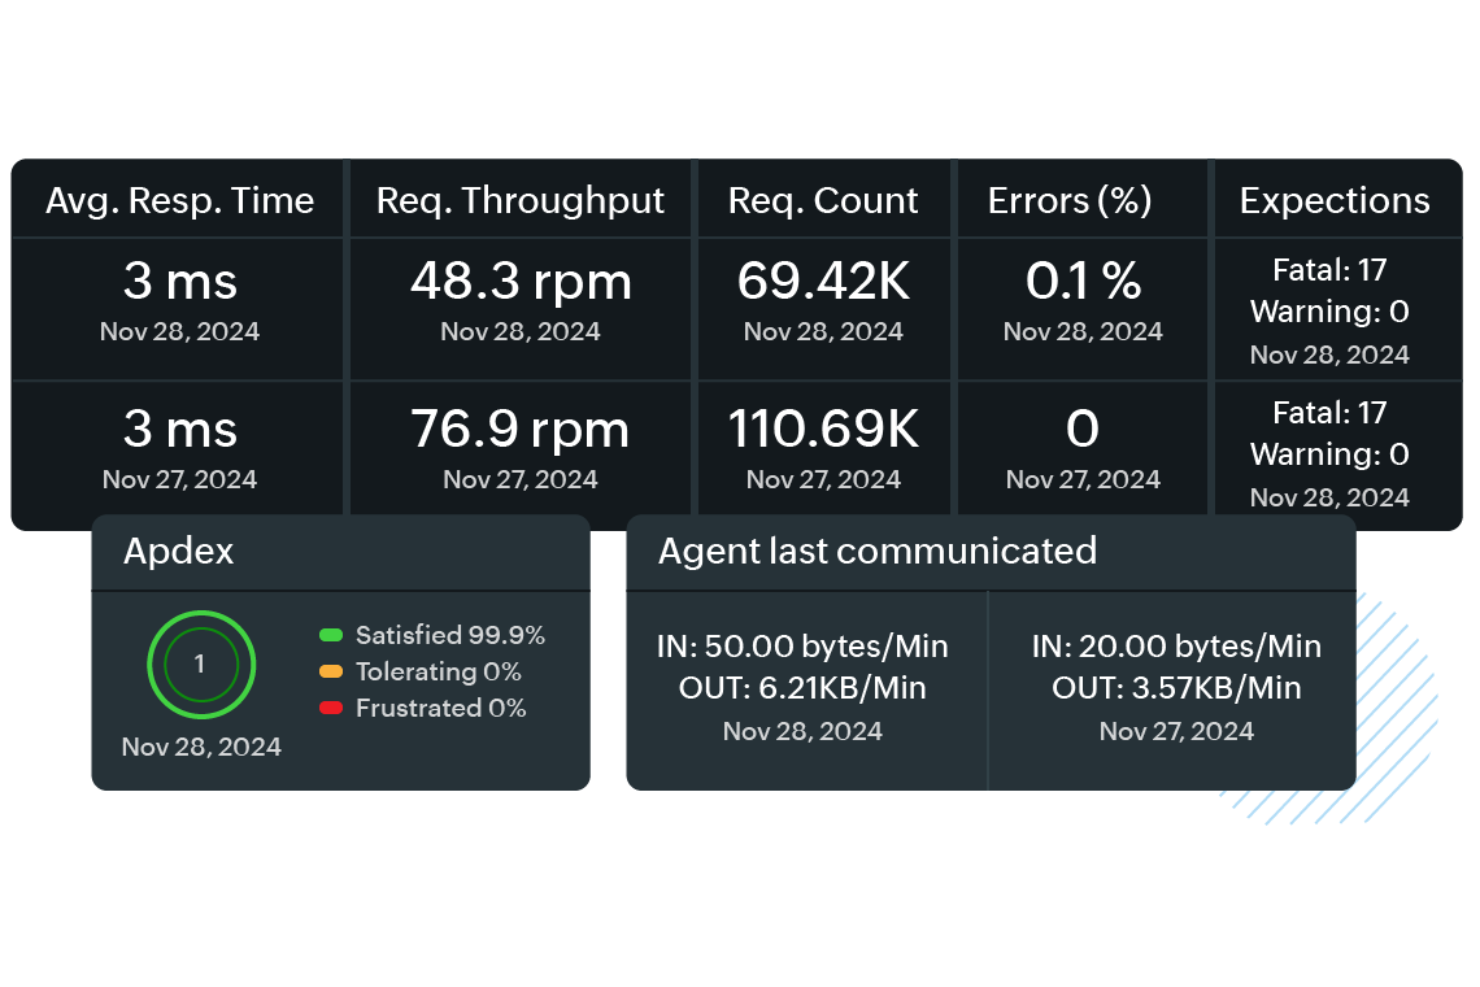1480x987 pixels.
Task: Select the red Frustrated legend swatch
Action: click(x=331, y=708)
